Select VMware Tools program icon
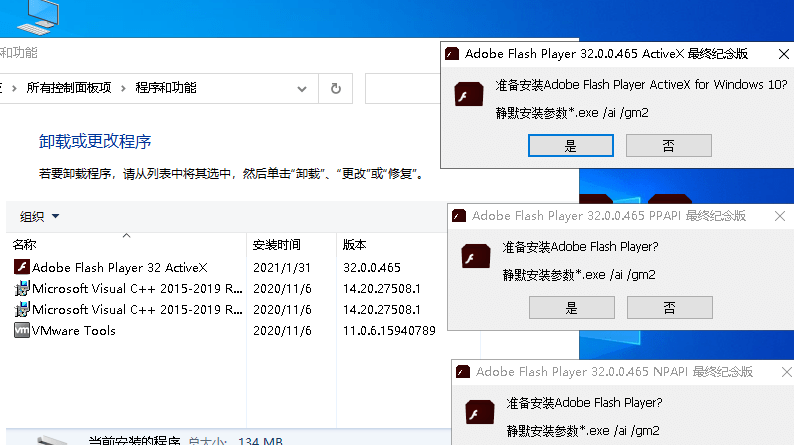 [22, 330]
